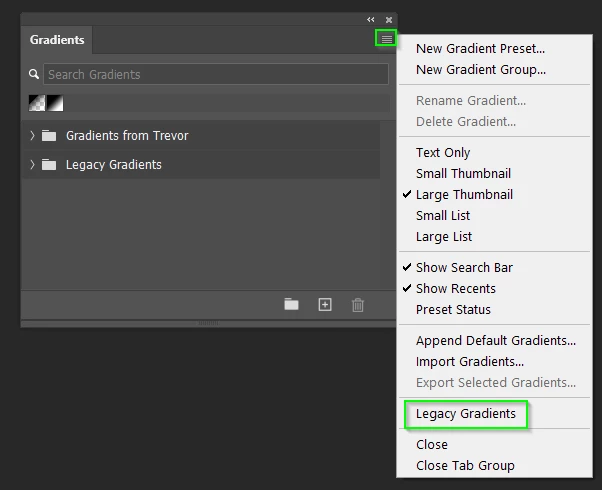
Task: Select the Gradients from Trevor group row
Action: coord(201,136)
